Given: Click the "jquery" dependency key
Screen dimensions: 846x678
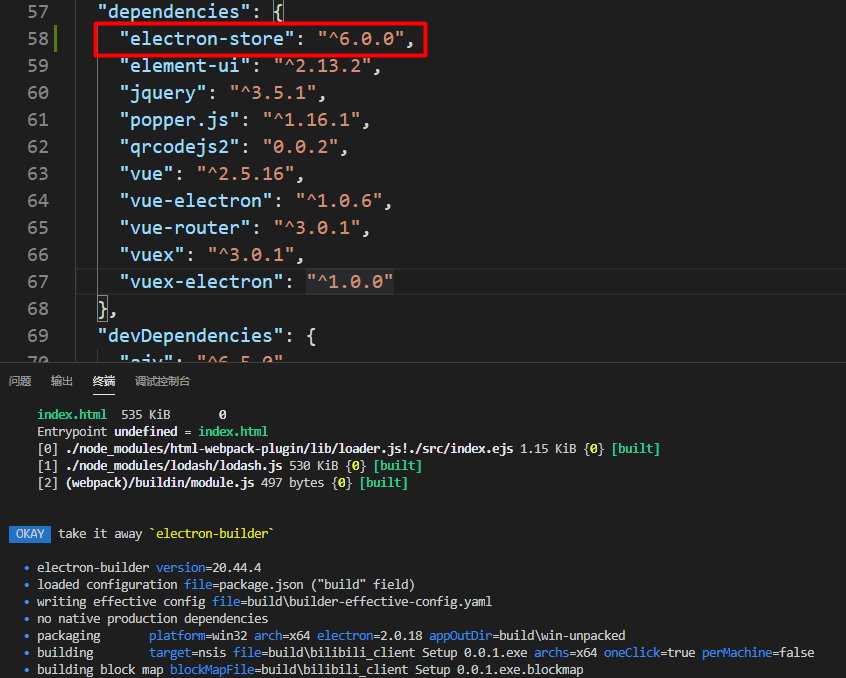Looking at the screenshot, I should (161, 93).
